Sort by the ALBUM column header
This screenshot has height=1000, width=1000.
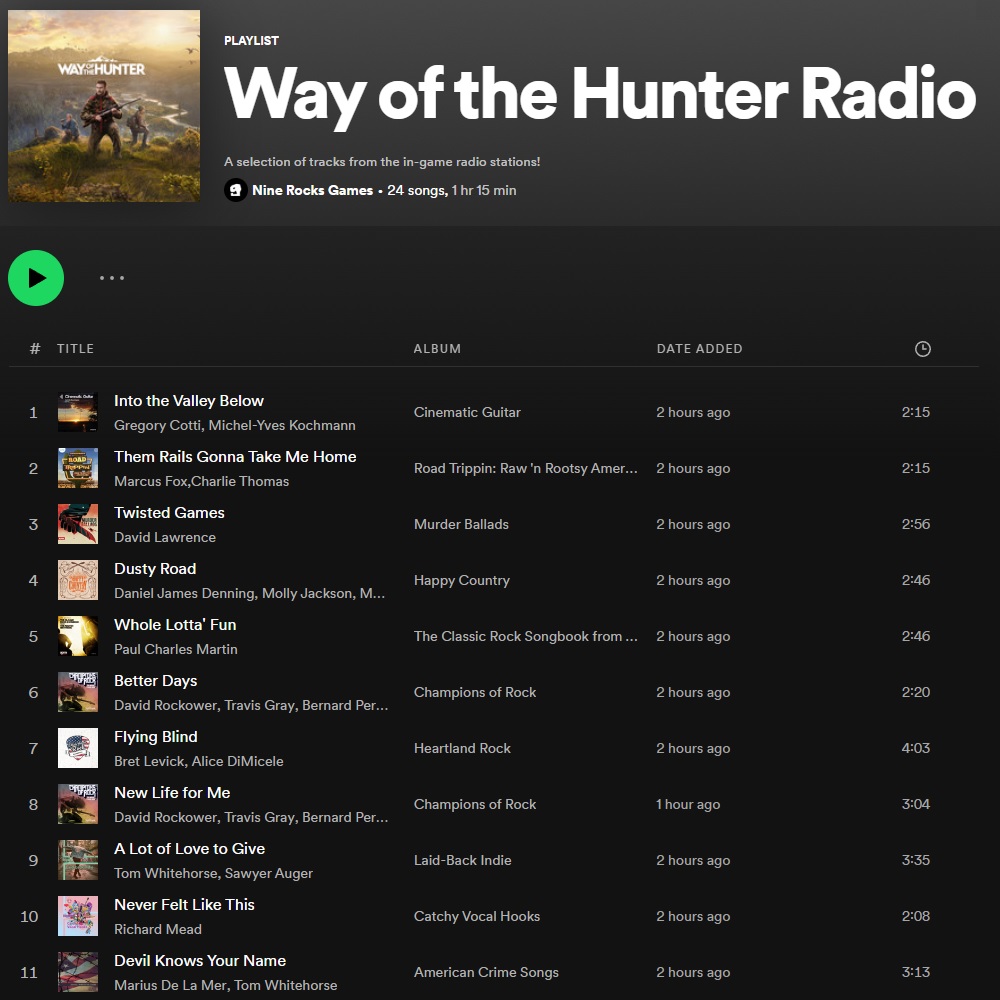[x=437, y=349]
